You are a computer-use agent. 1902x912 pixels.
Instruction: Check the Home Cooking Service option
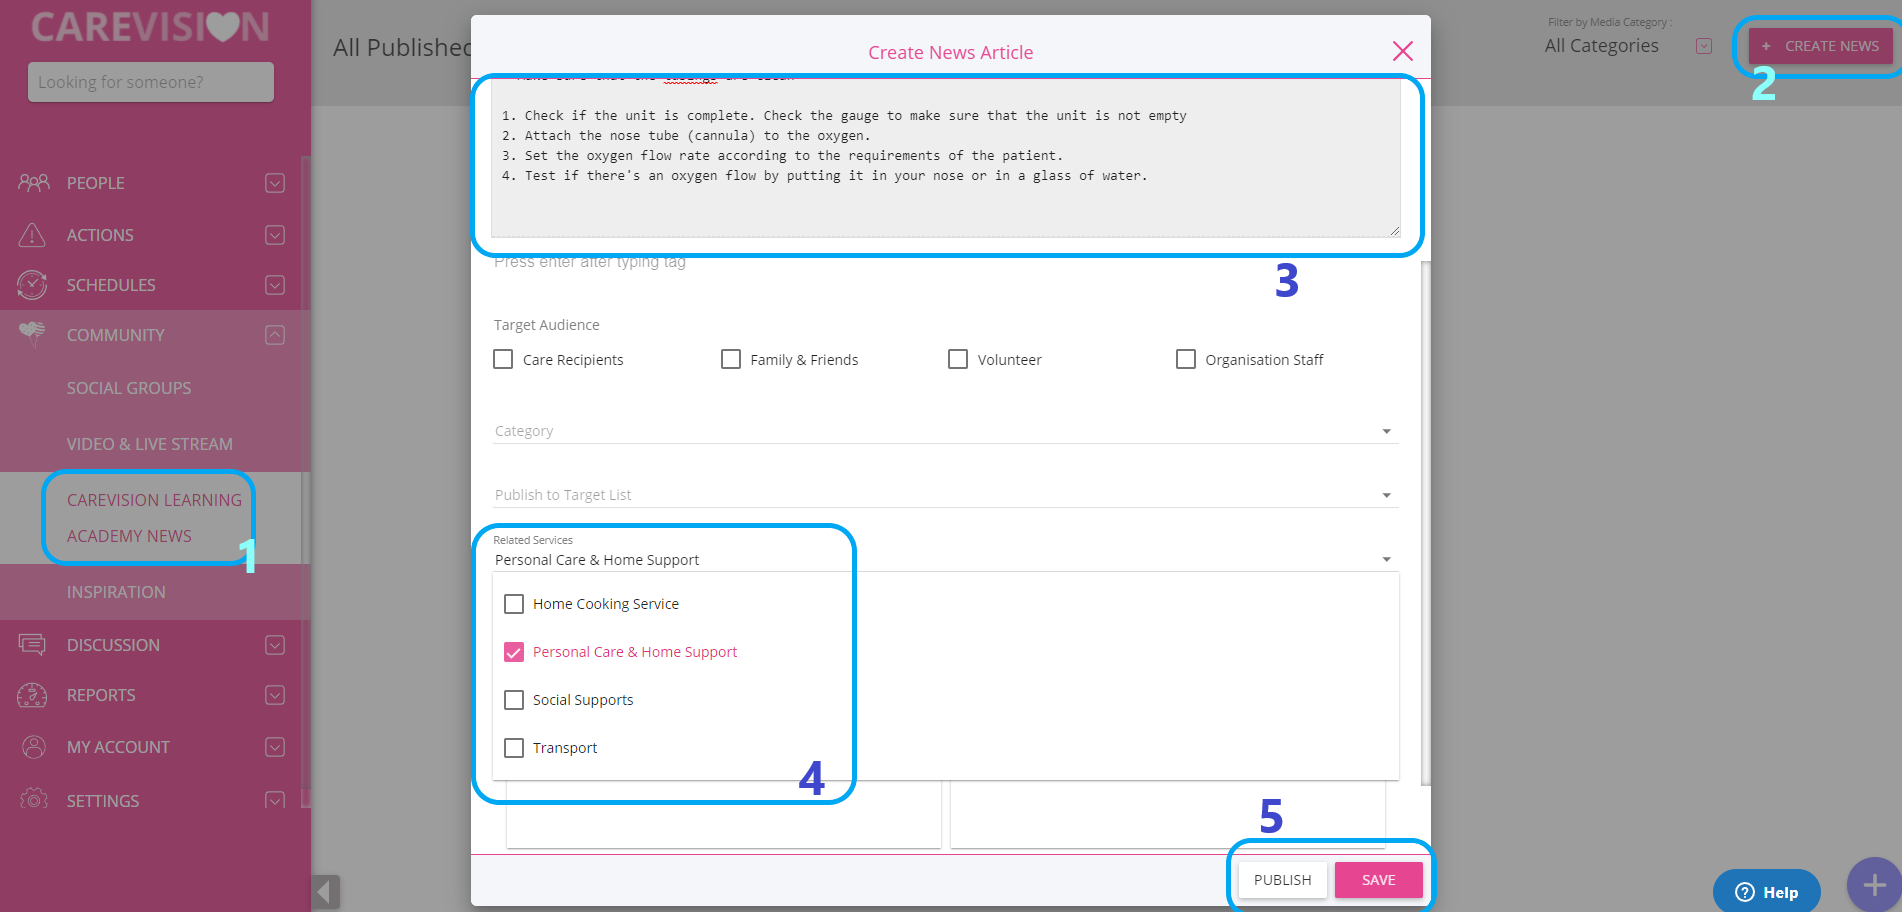(514, 604)
